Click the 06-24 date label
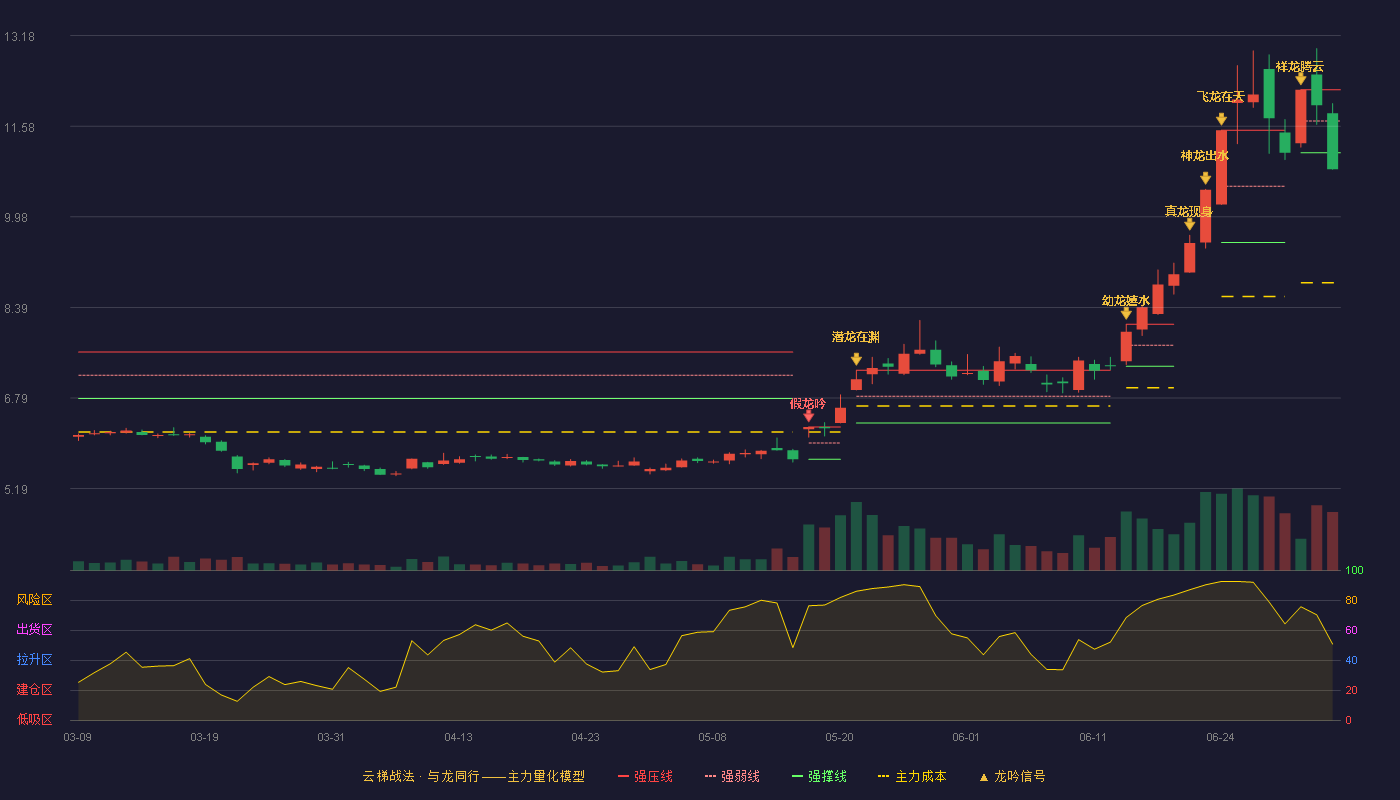1400x800 pixels. pyautogui.click(x=1220, y=737)
